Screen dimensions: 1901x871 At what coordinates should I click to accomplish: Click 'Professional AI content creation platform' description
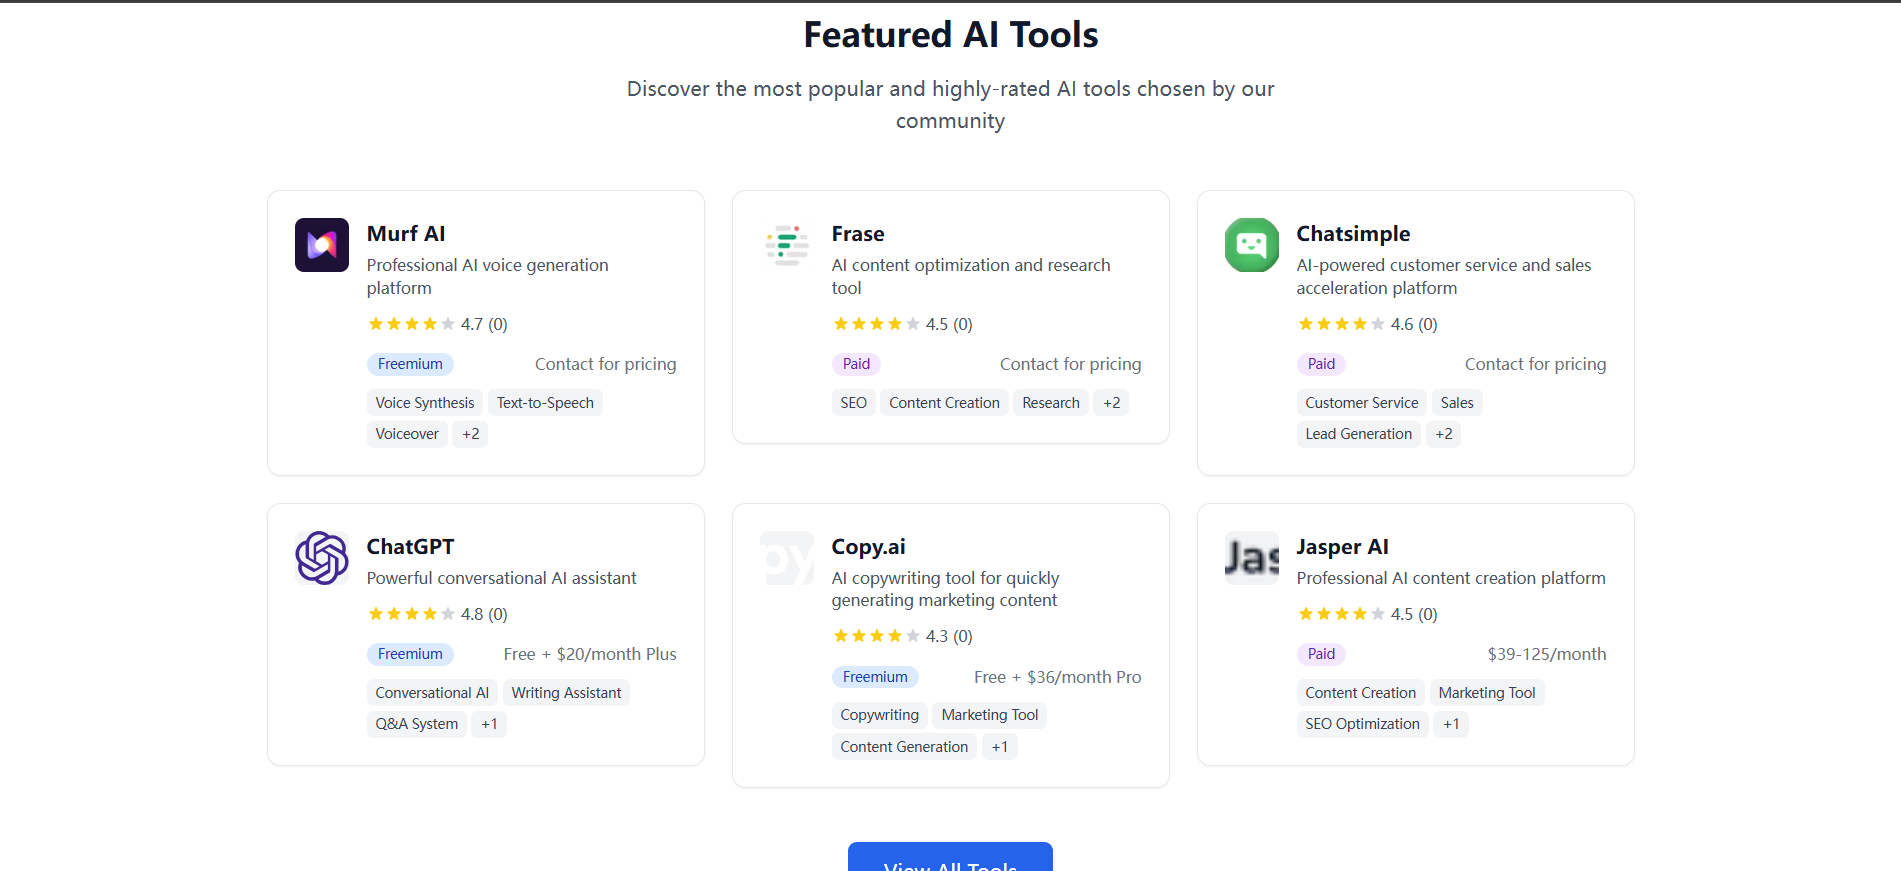coord(1451,578)
